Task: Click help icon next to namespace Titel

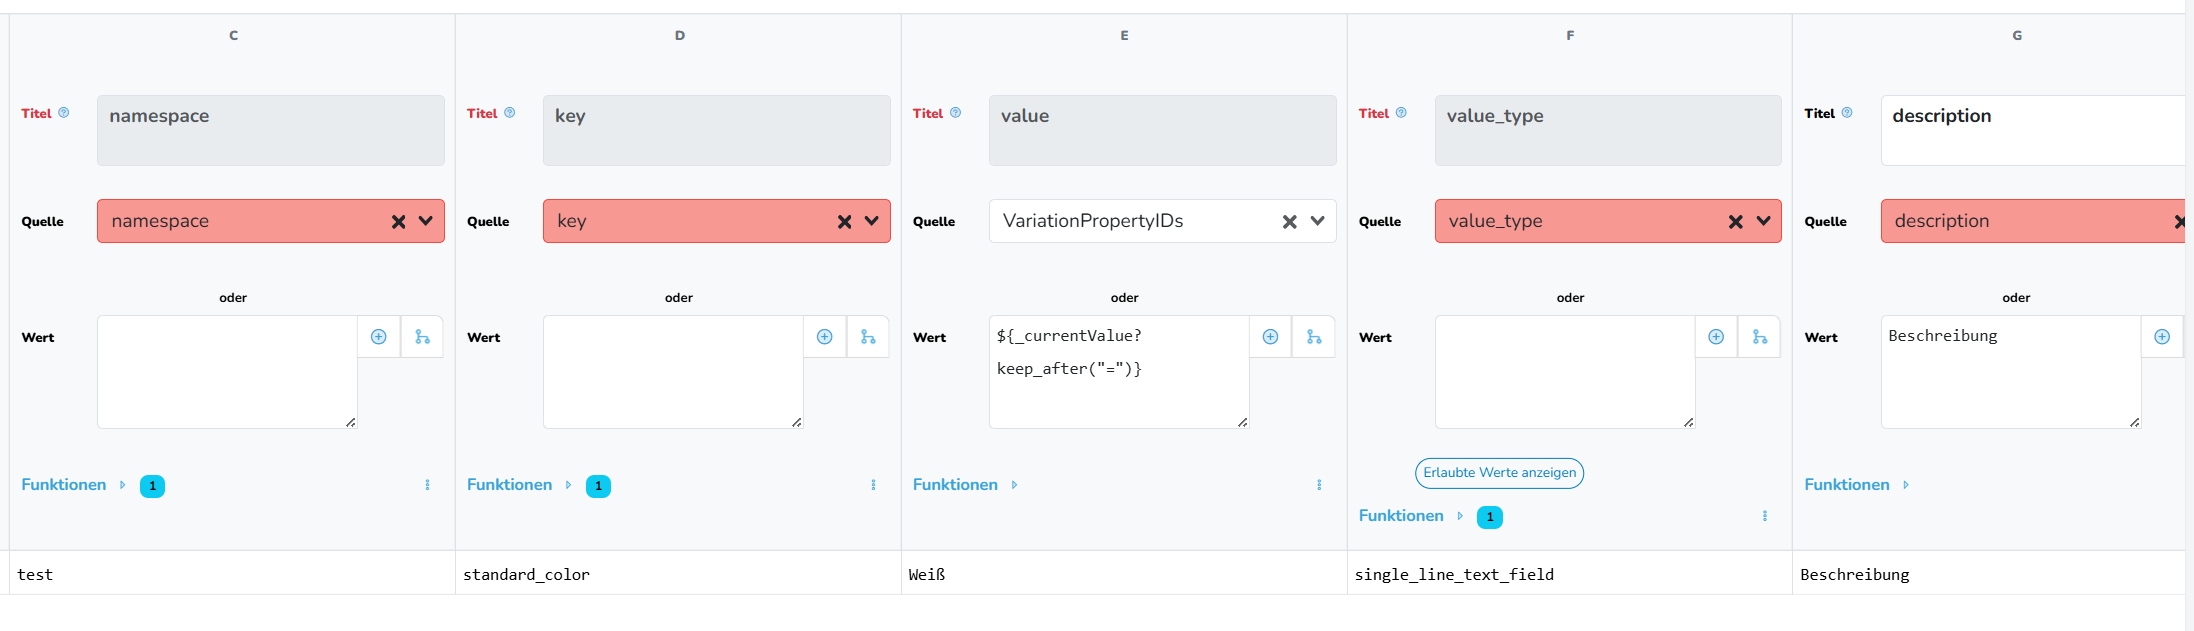Action: (x=64, y=113)
